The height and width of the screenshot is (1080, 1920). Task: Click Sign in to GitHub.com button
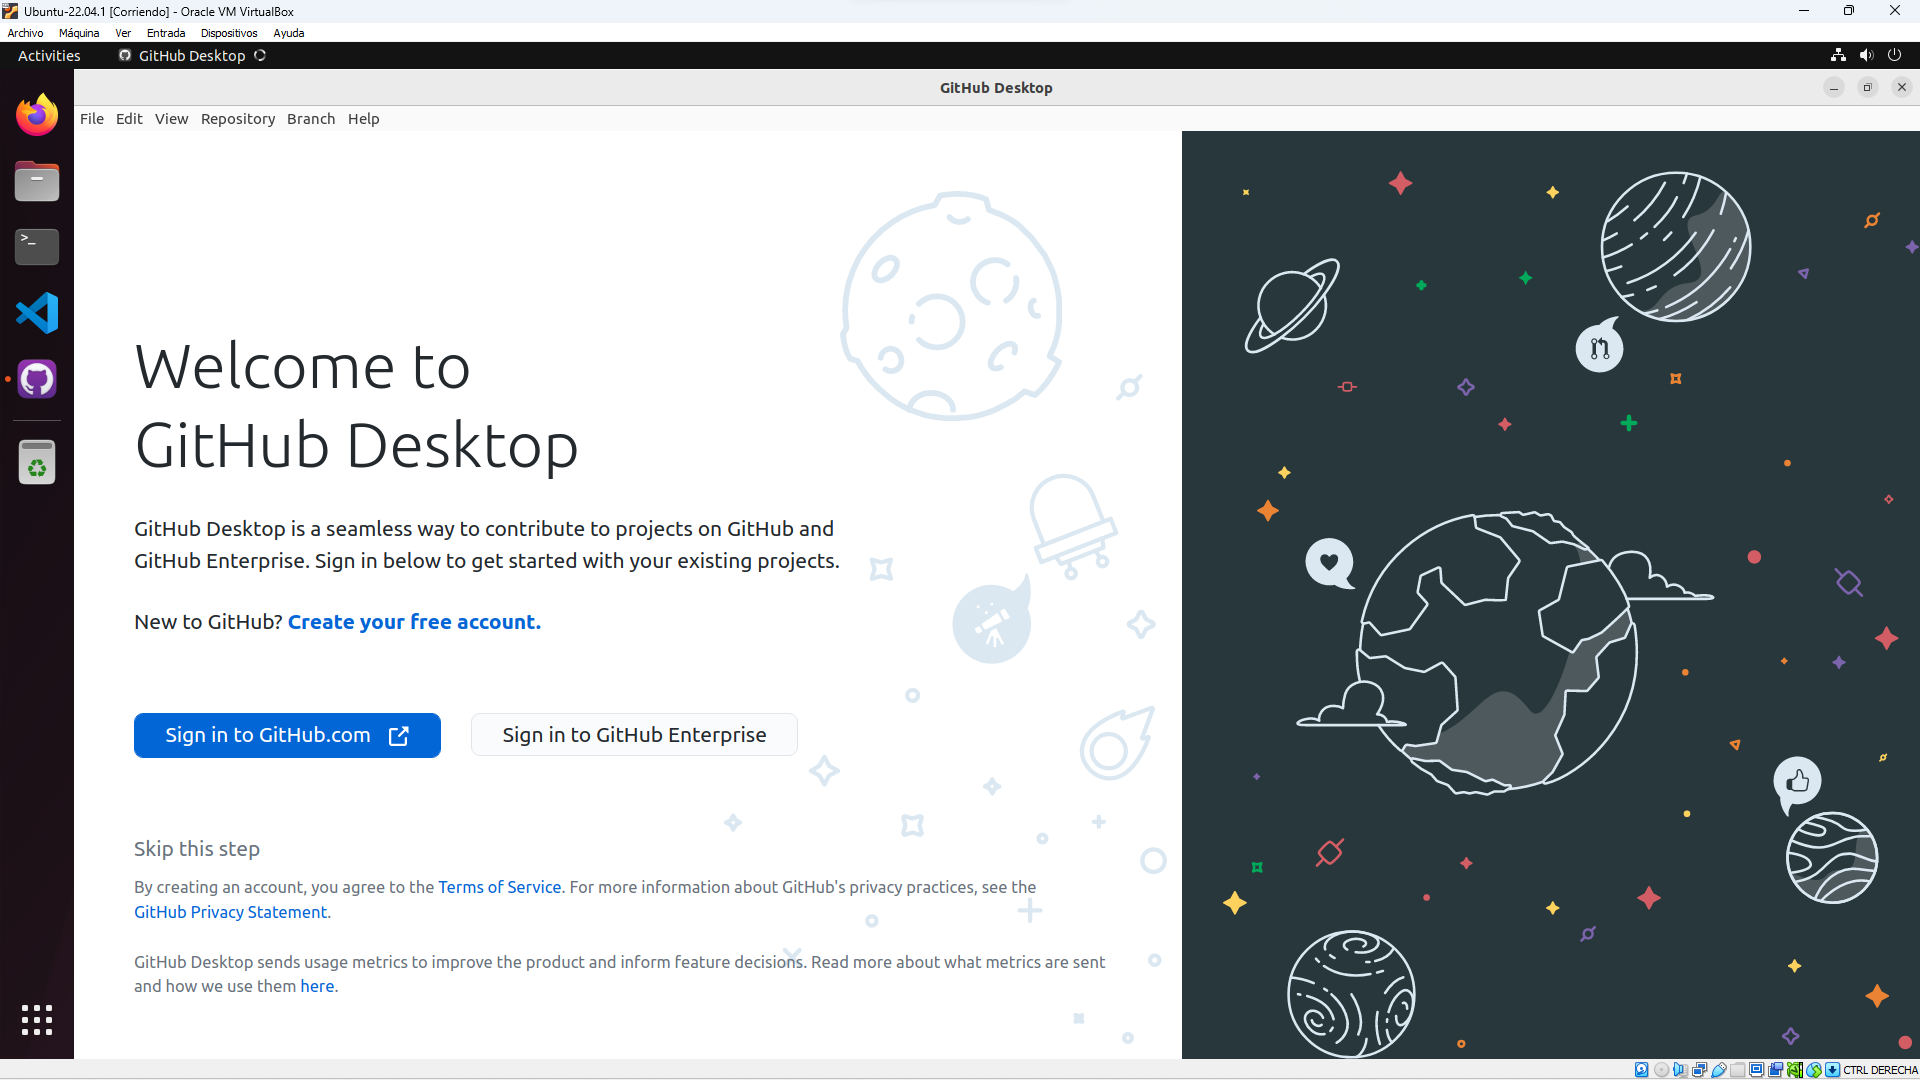(287, 735)
